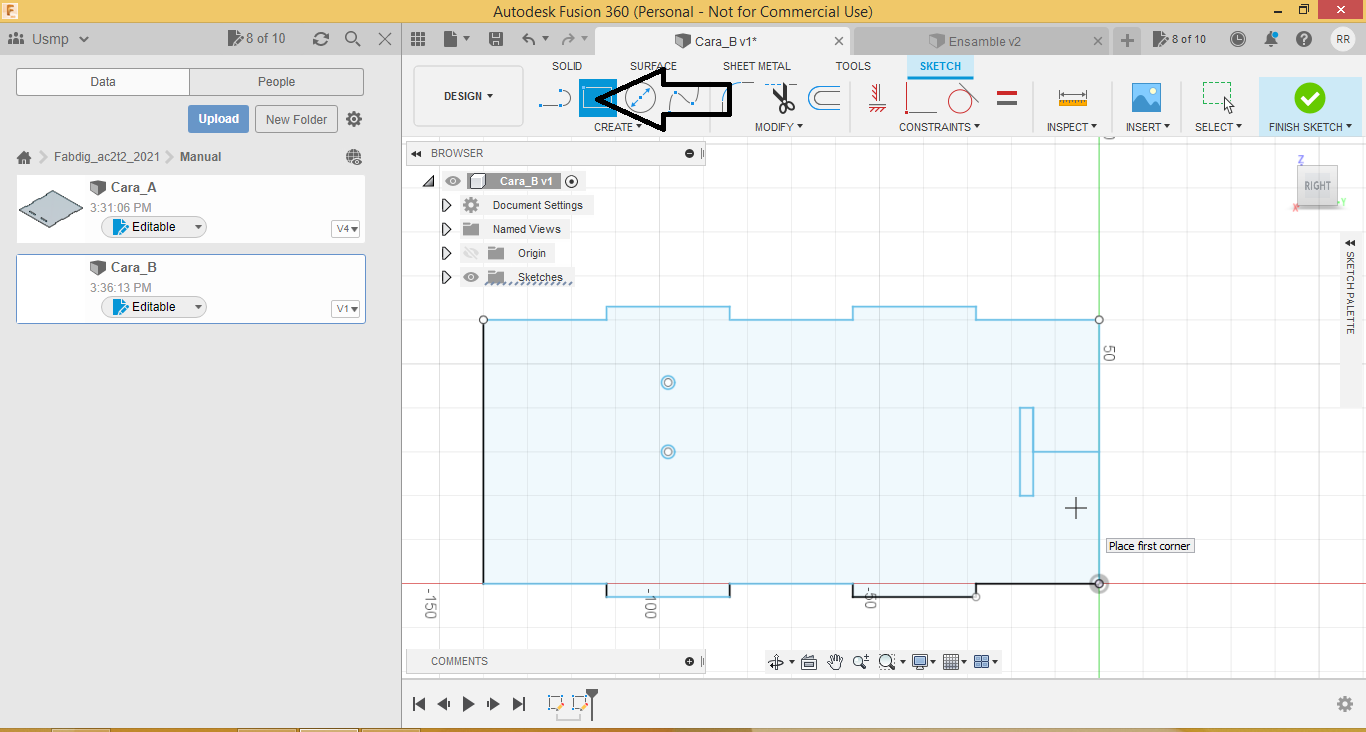Show the hidden Origin folder
1366x732 pixels.
pyautogui.click(x=471, y=253)
